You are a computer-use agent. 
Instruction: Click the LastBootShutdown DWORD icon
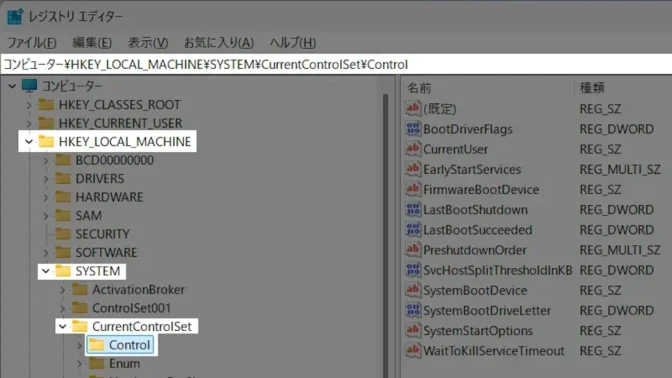[413, 209]
